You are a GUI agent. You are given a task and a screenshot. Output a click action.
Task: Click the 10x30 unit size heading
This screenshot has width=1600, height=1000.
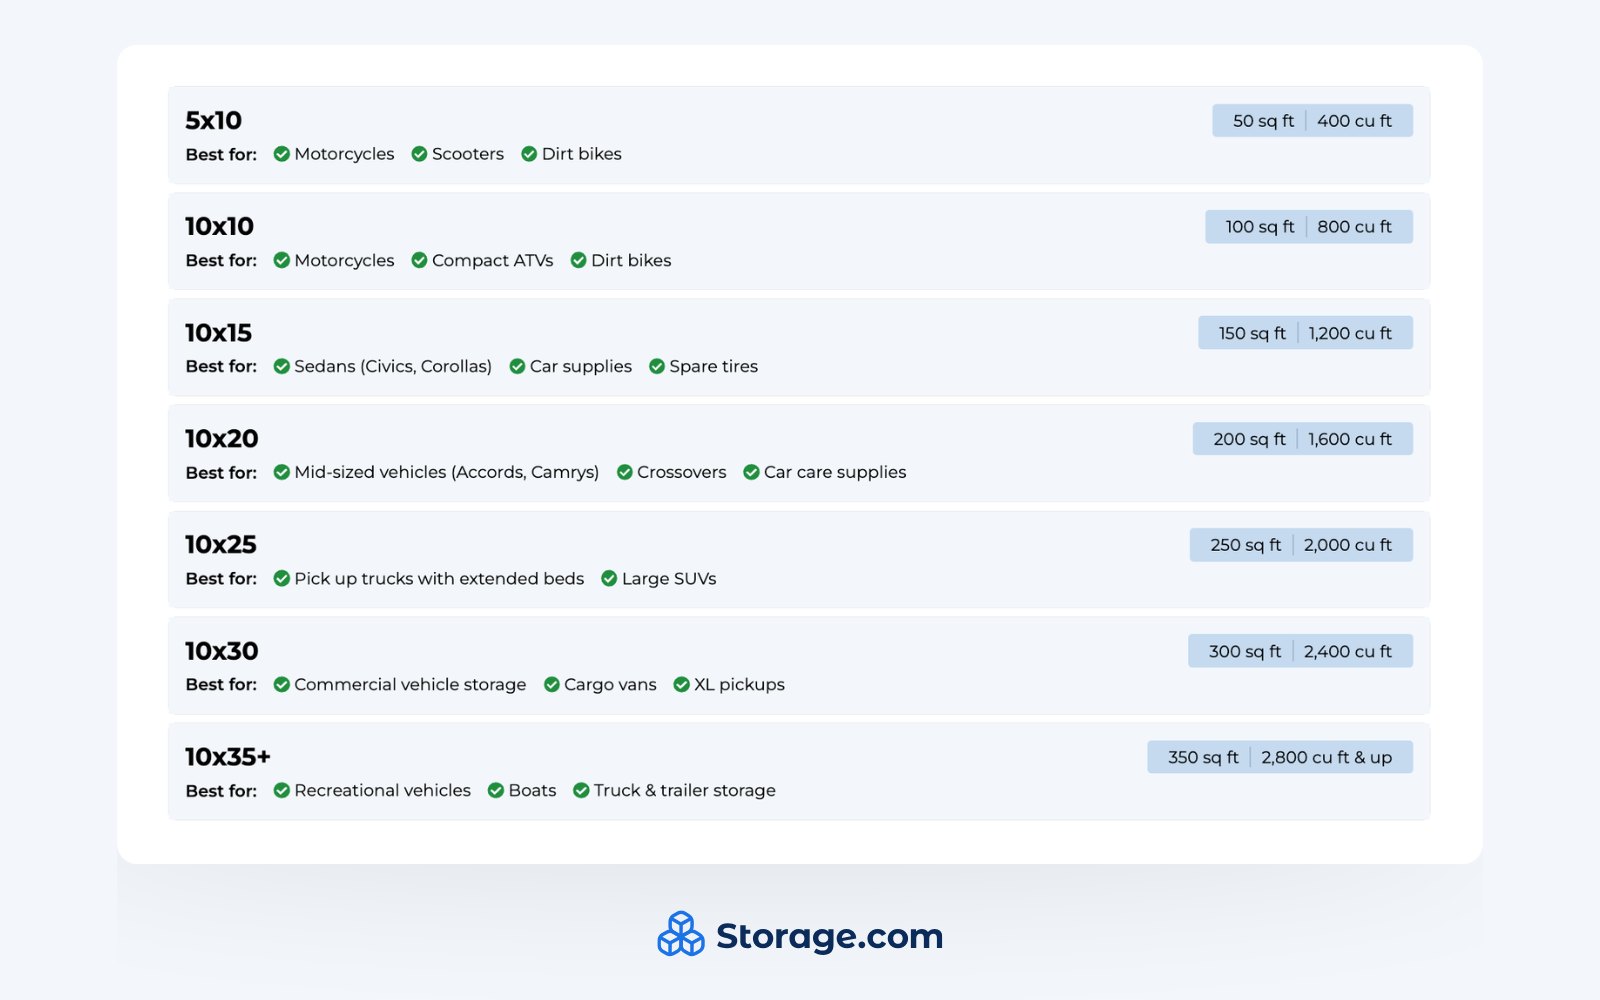tap(221, 651)
